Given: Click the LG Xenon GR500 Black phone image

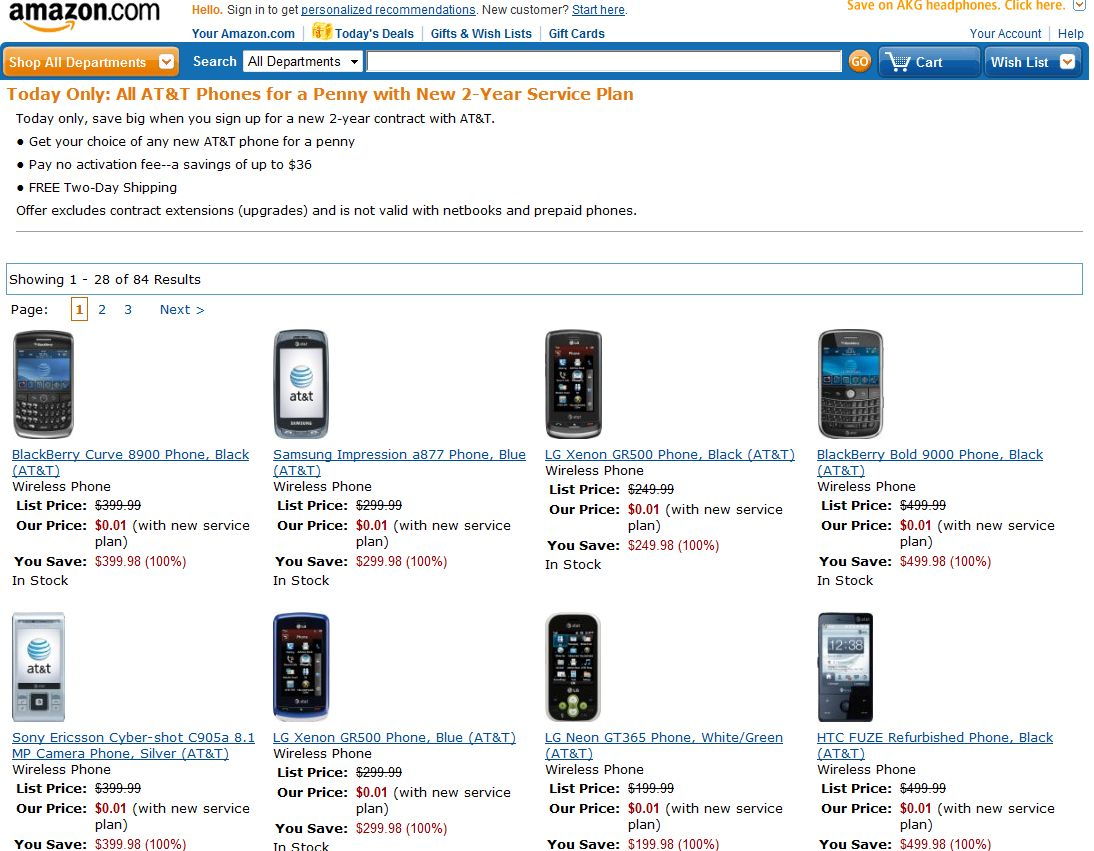Looking at the screenshot, I should [573, 385].
